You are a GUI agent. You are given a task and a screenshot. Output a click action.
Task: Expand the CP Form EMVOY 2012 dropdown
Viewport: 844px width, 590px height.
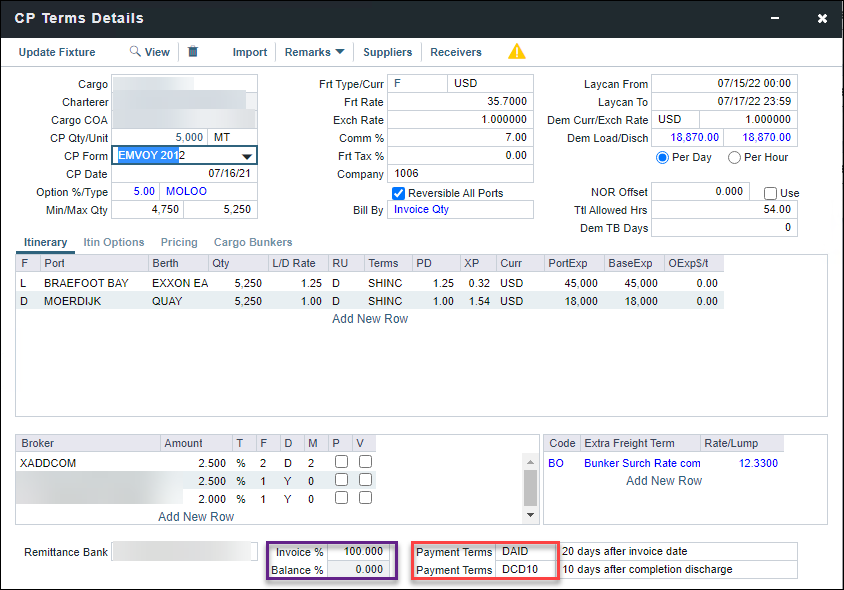[x=246, y=155]
